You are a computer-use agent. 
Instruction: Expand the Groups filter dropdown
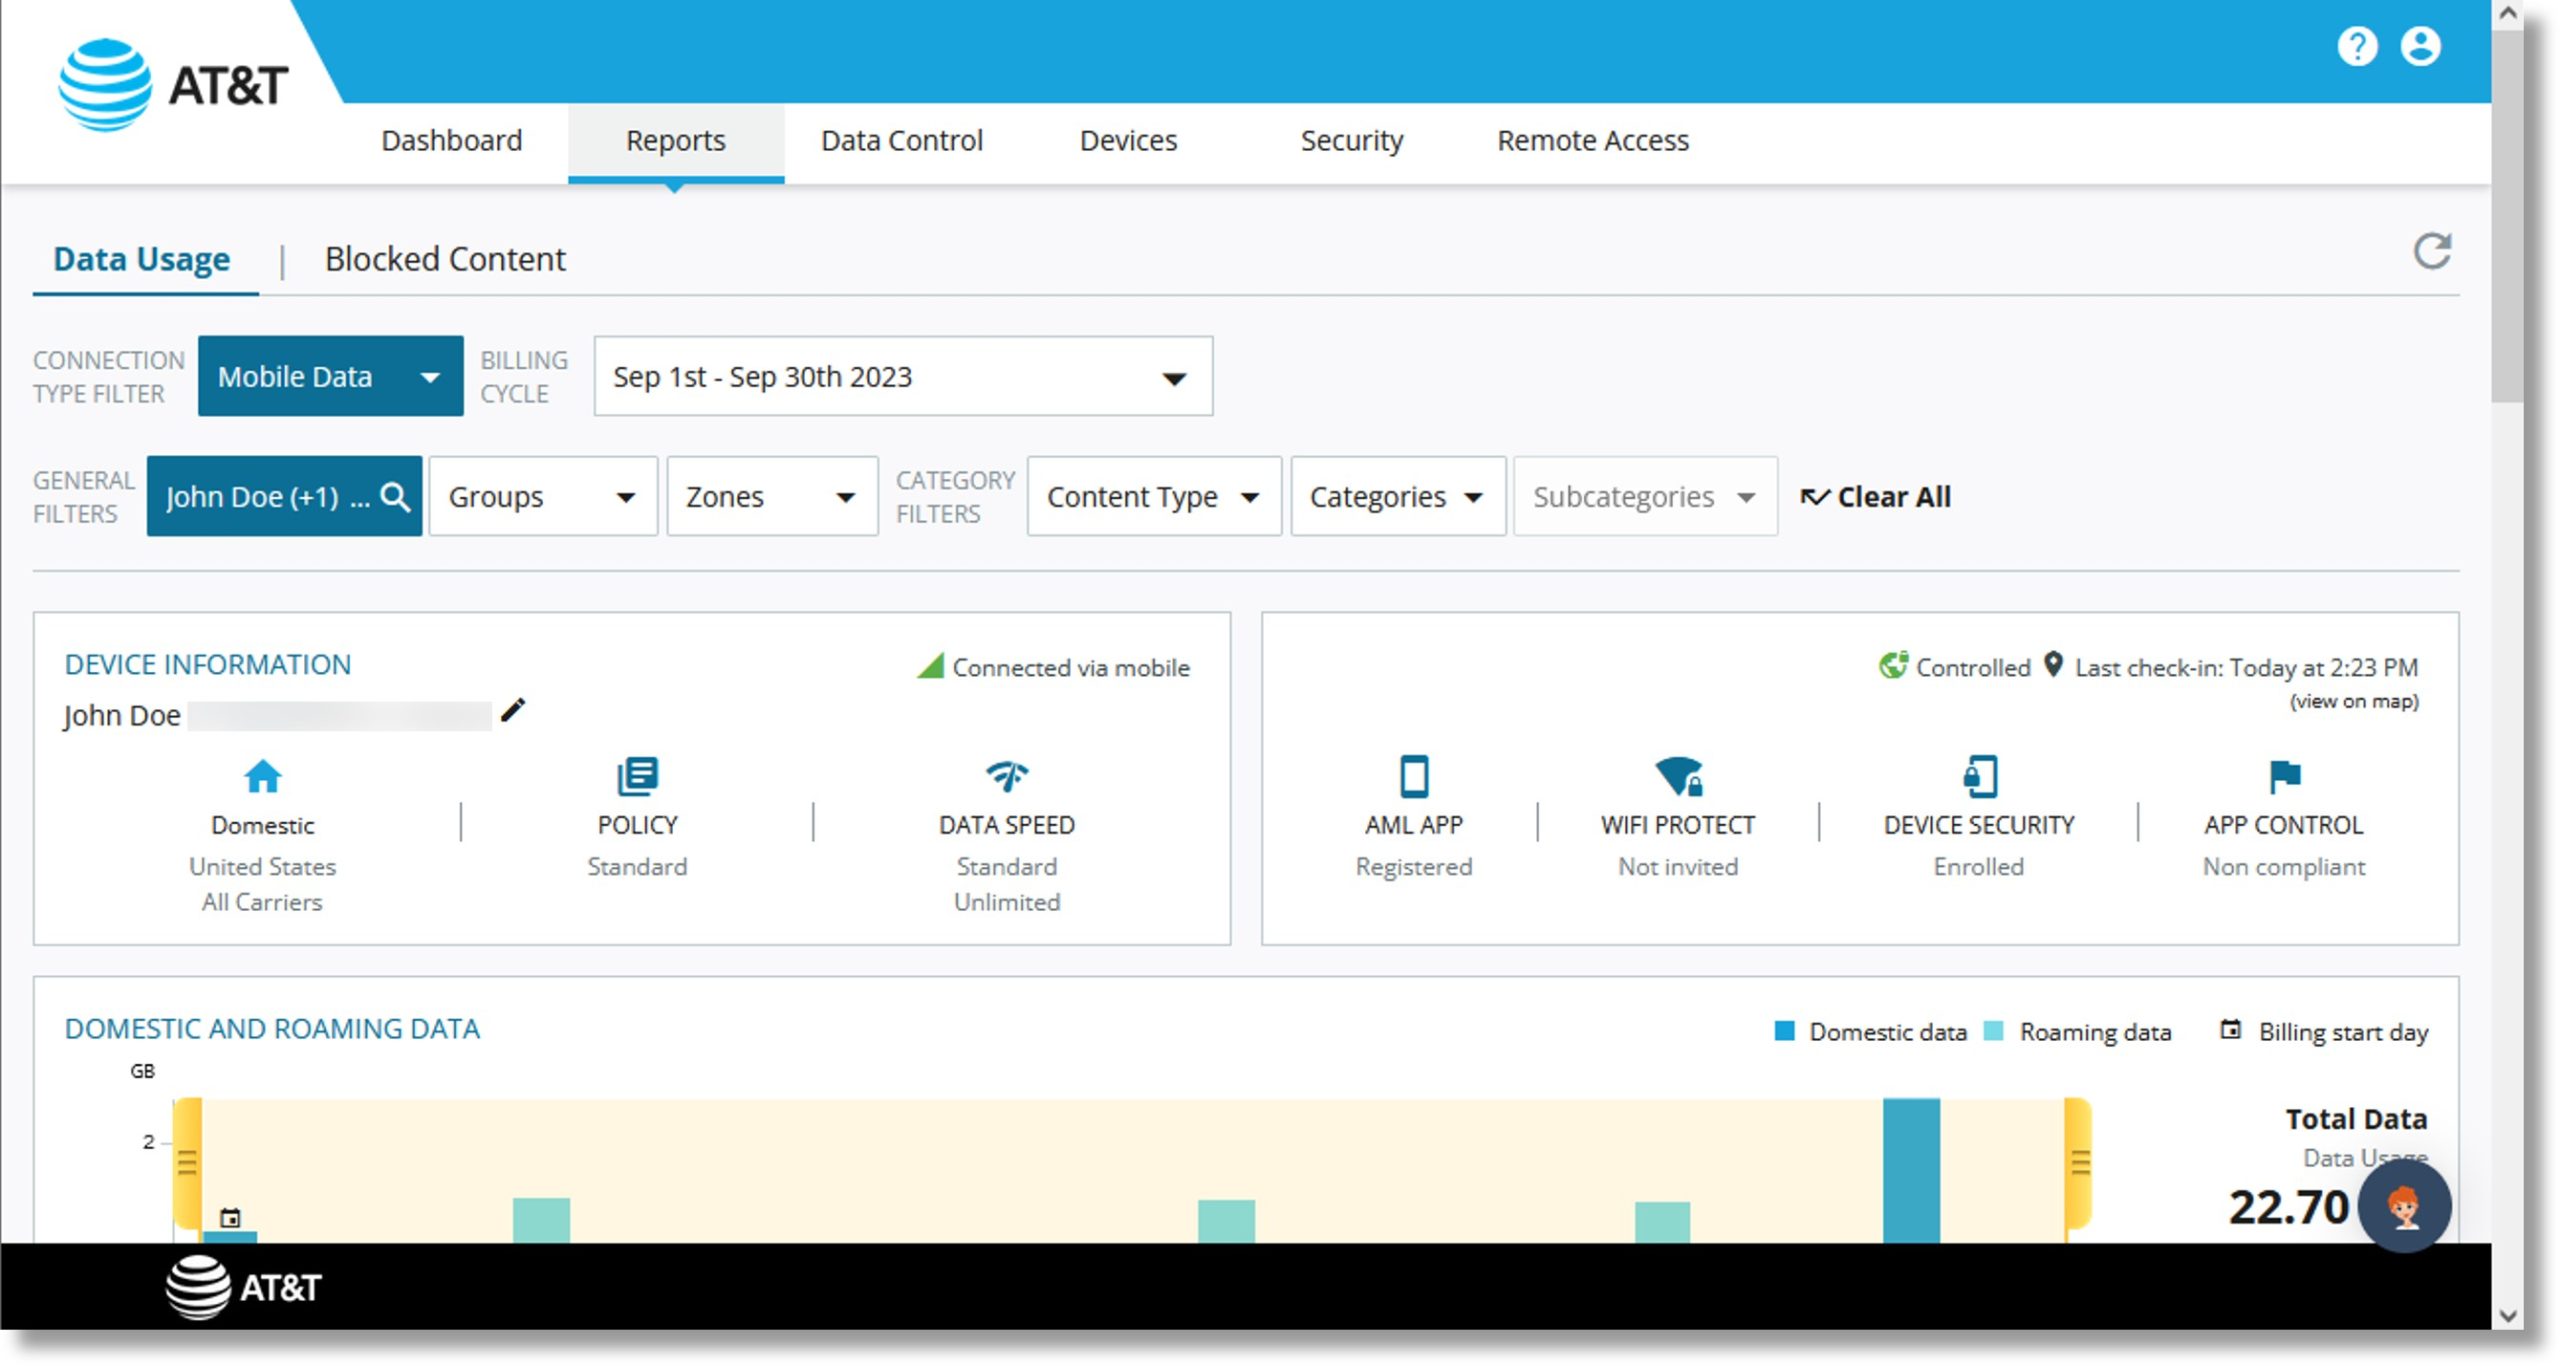pyautogui.click(x=543, y=497)
